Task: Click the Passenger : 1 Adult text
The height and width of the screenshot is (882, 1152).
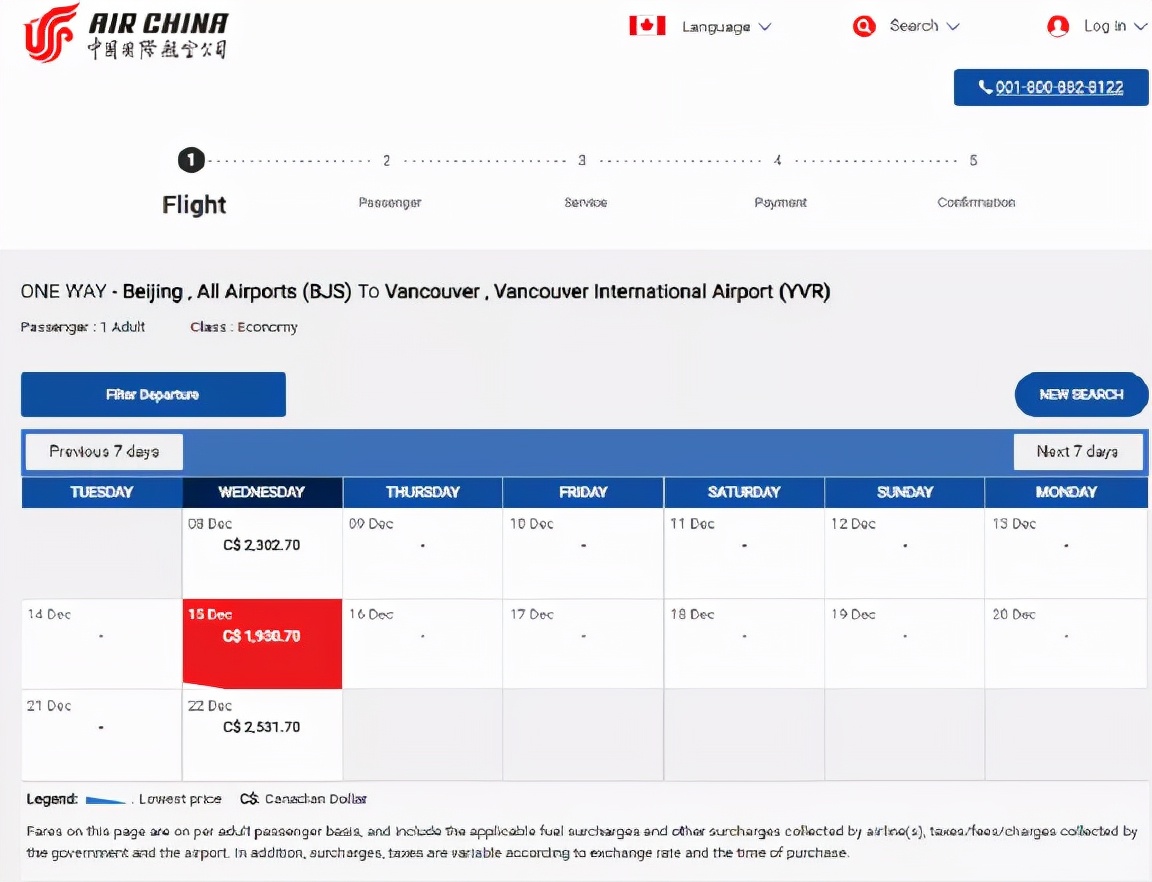Action: pos(82,327)
